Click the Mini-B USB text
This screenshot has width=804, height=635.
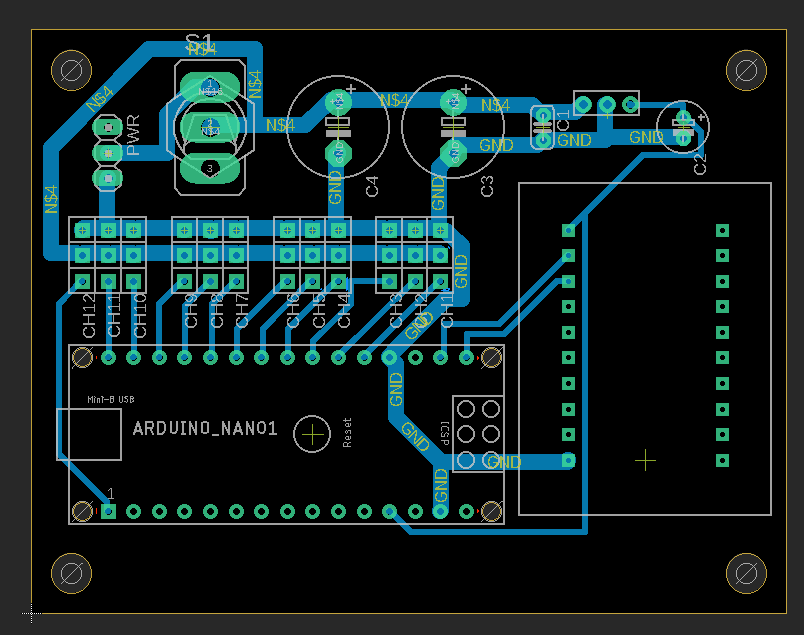click(x=111, y=400)
